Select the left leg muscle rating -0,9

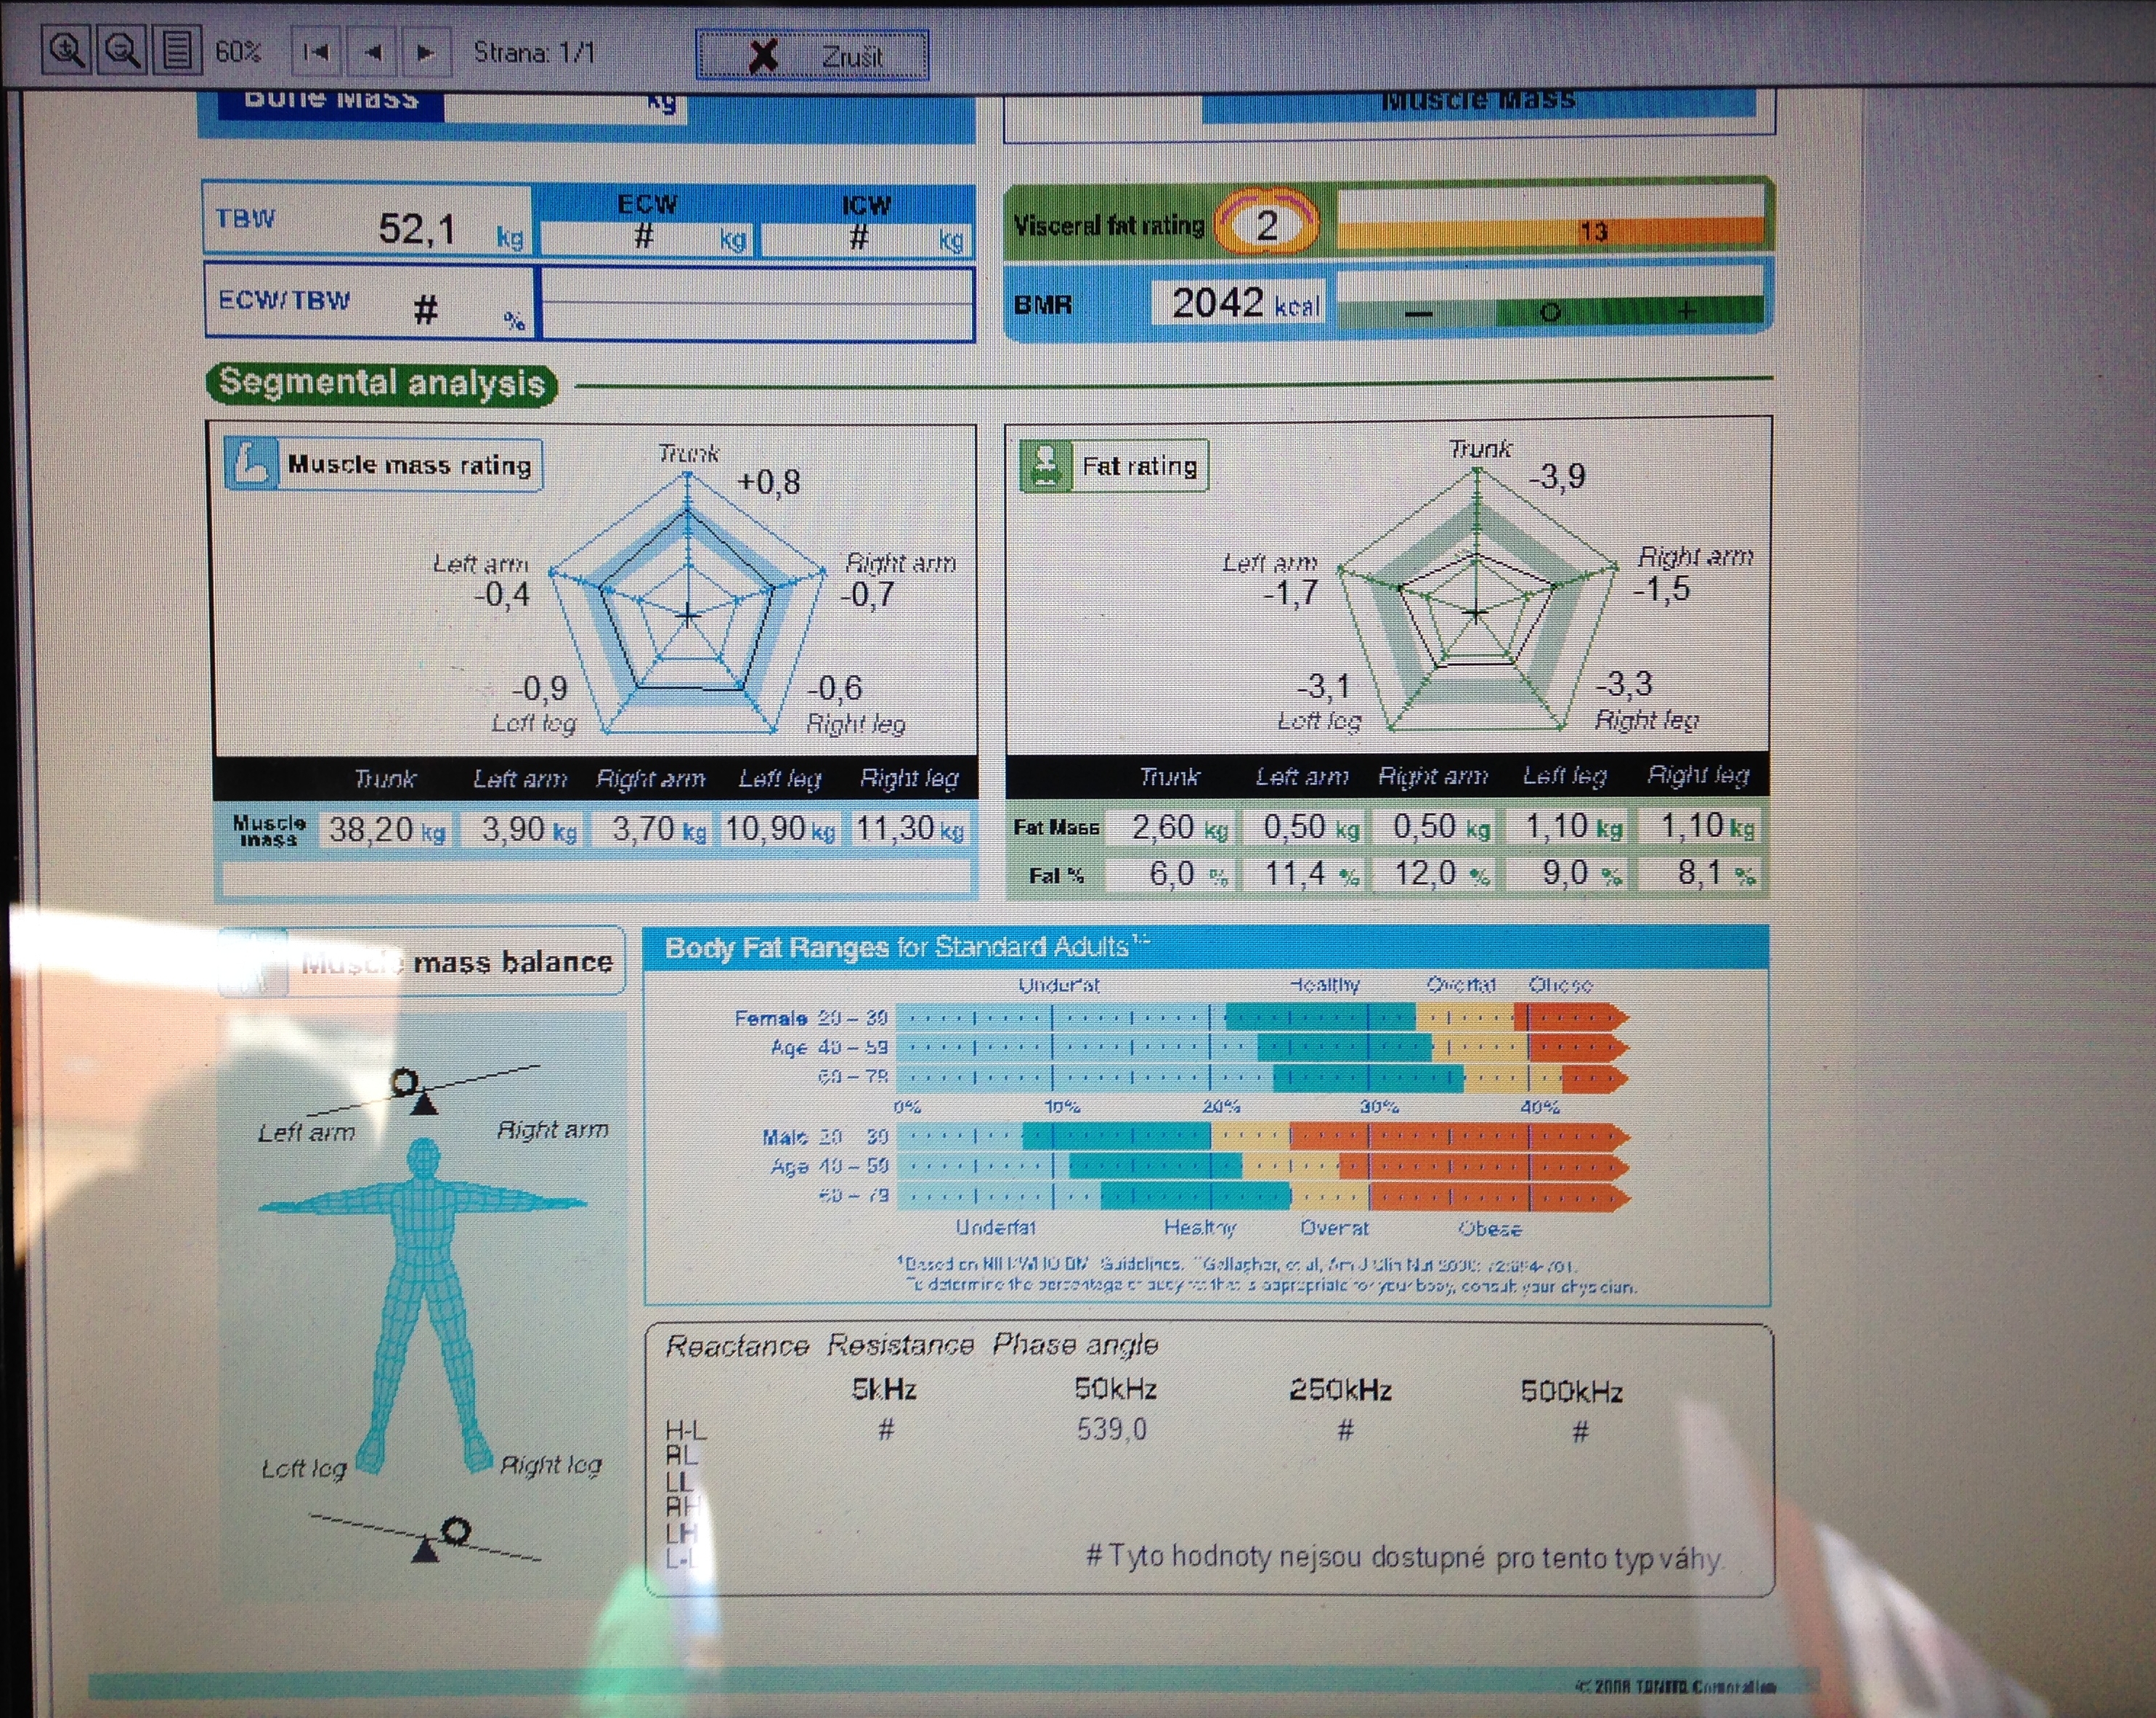pyautogui.click(x=540, y=688)
